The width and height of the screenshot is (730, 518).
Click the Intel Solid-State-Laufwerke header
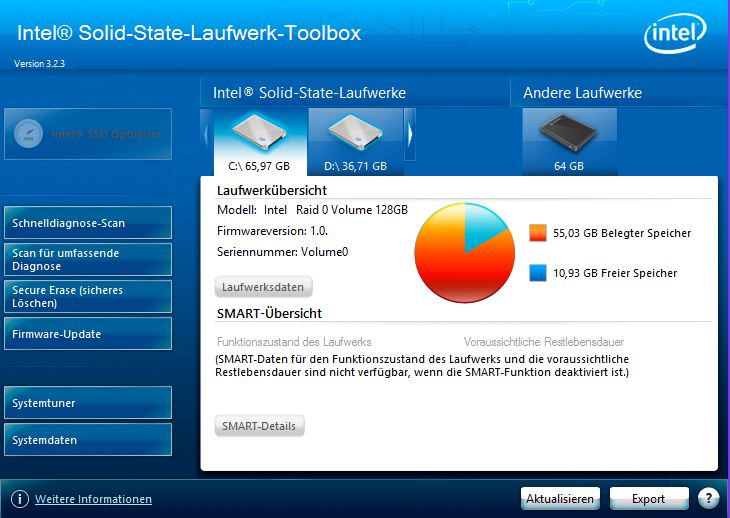pyautogui.click(x=309, y=93)
